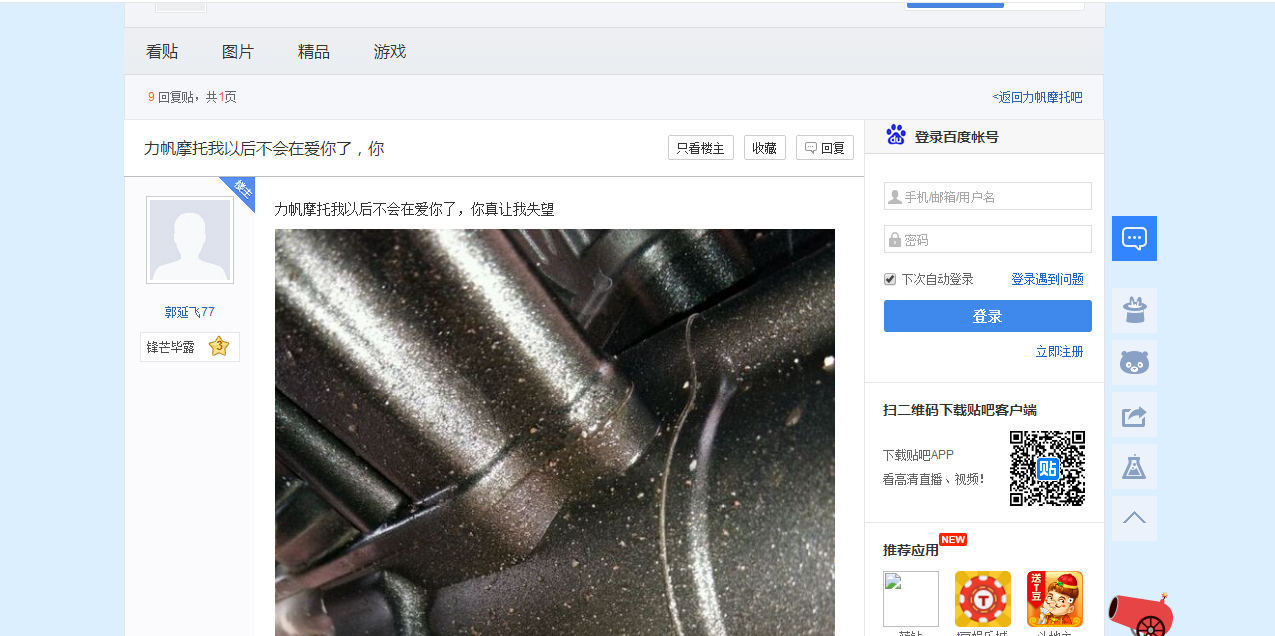Click the 下载贴吧APP text

(x=918, y=455)
